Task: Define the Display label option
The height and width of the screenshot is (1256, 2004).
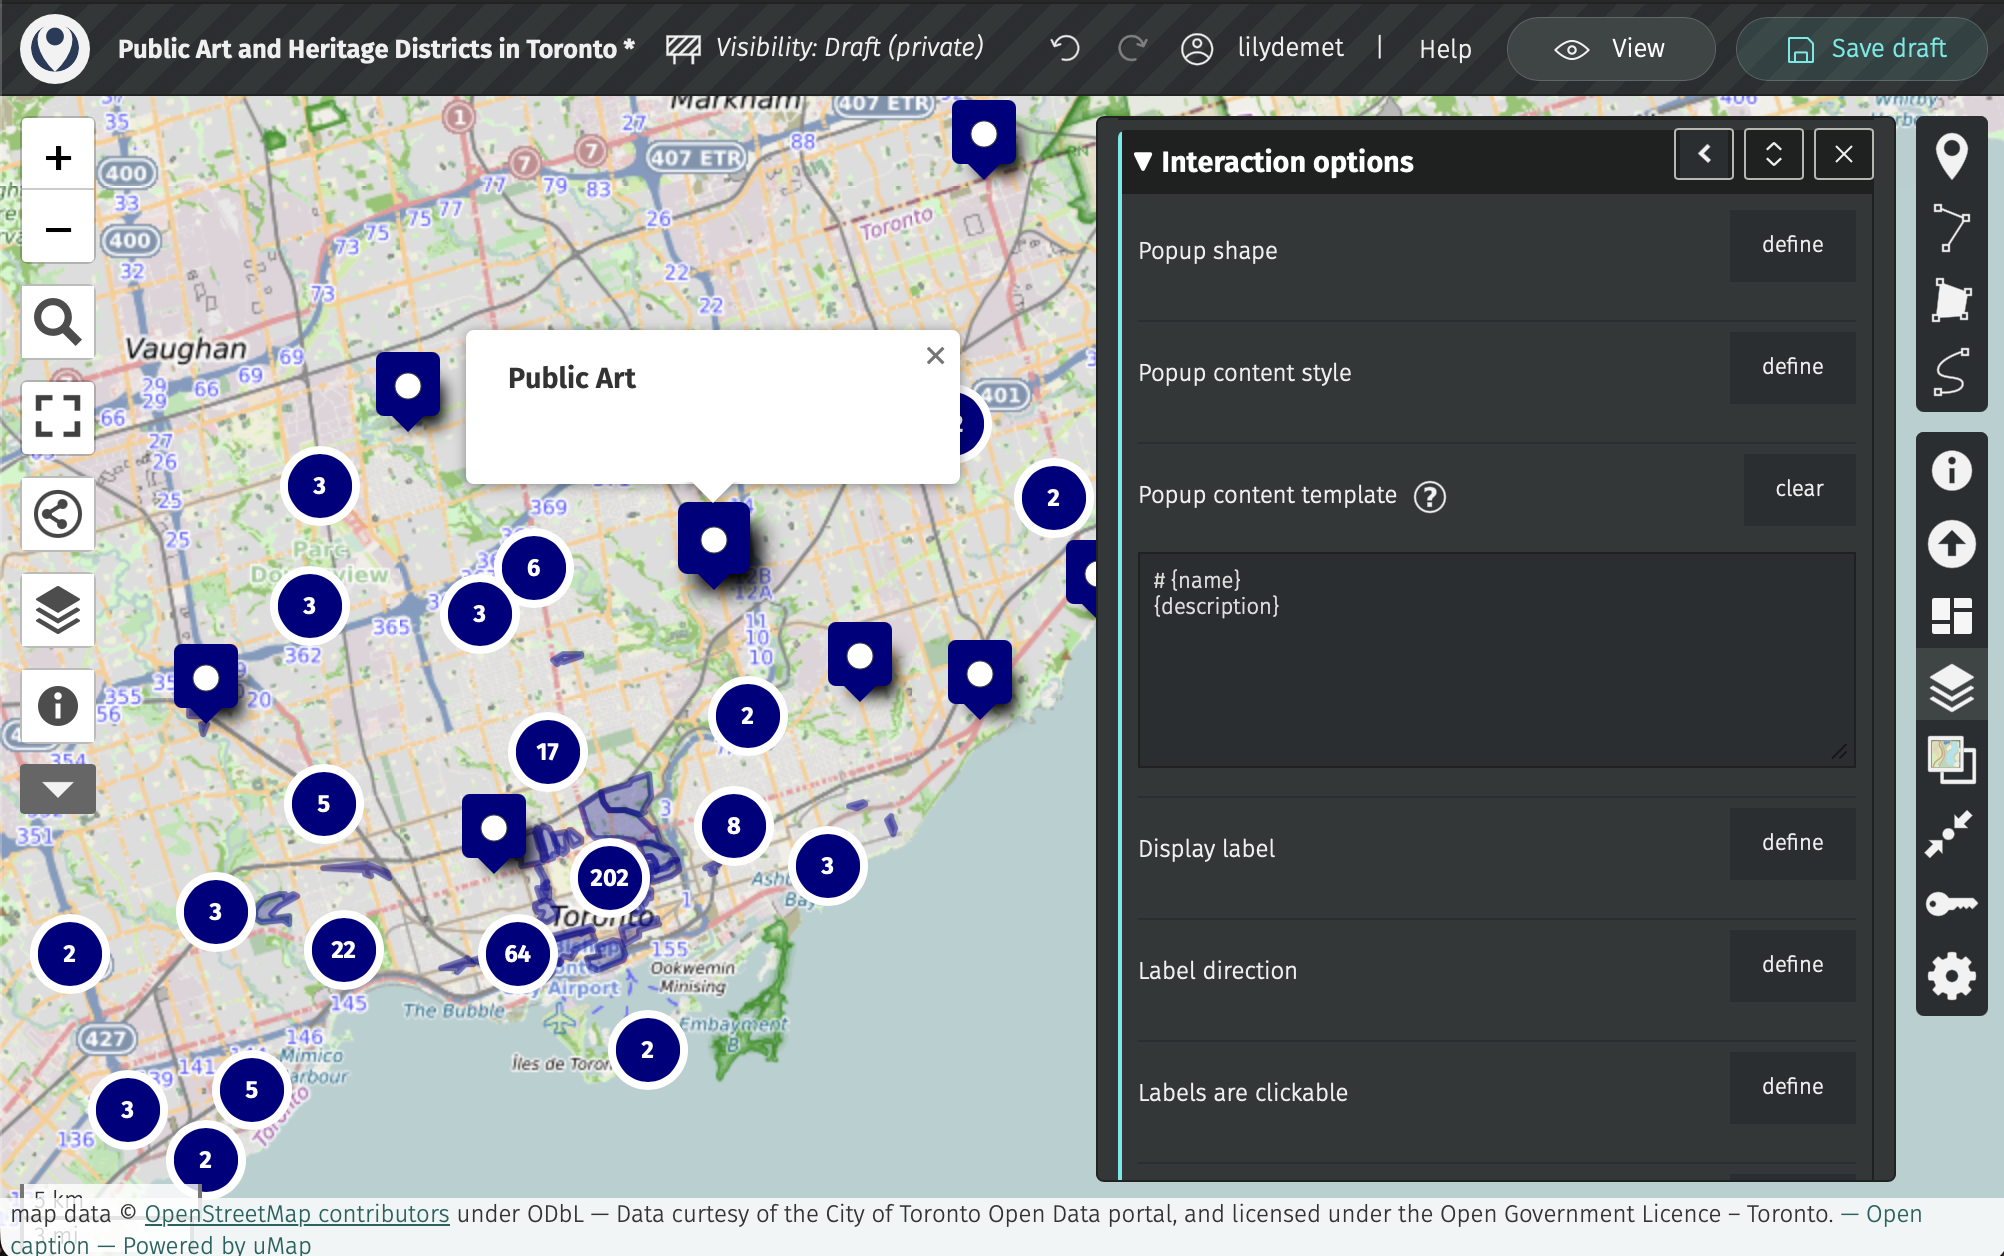Action: point(1792,843)
